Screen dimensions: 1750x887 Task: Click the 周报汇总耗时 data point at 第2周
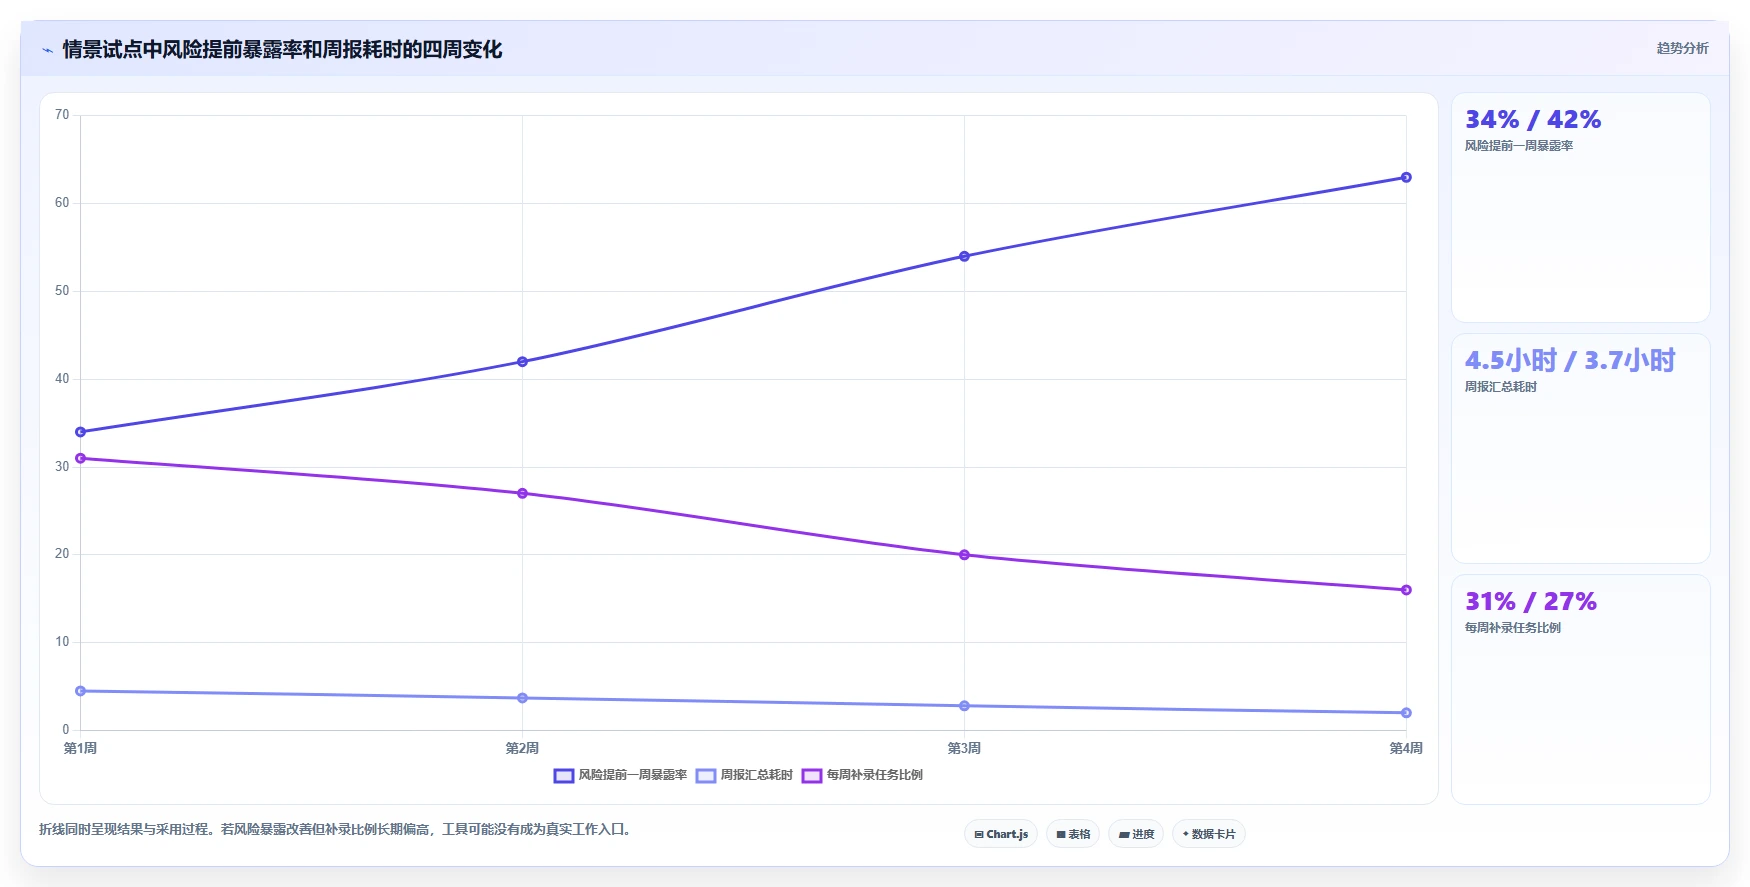pyautogui.click(x=522, y=698)
